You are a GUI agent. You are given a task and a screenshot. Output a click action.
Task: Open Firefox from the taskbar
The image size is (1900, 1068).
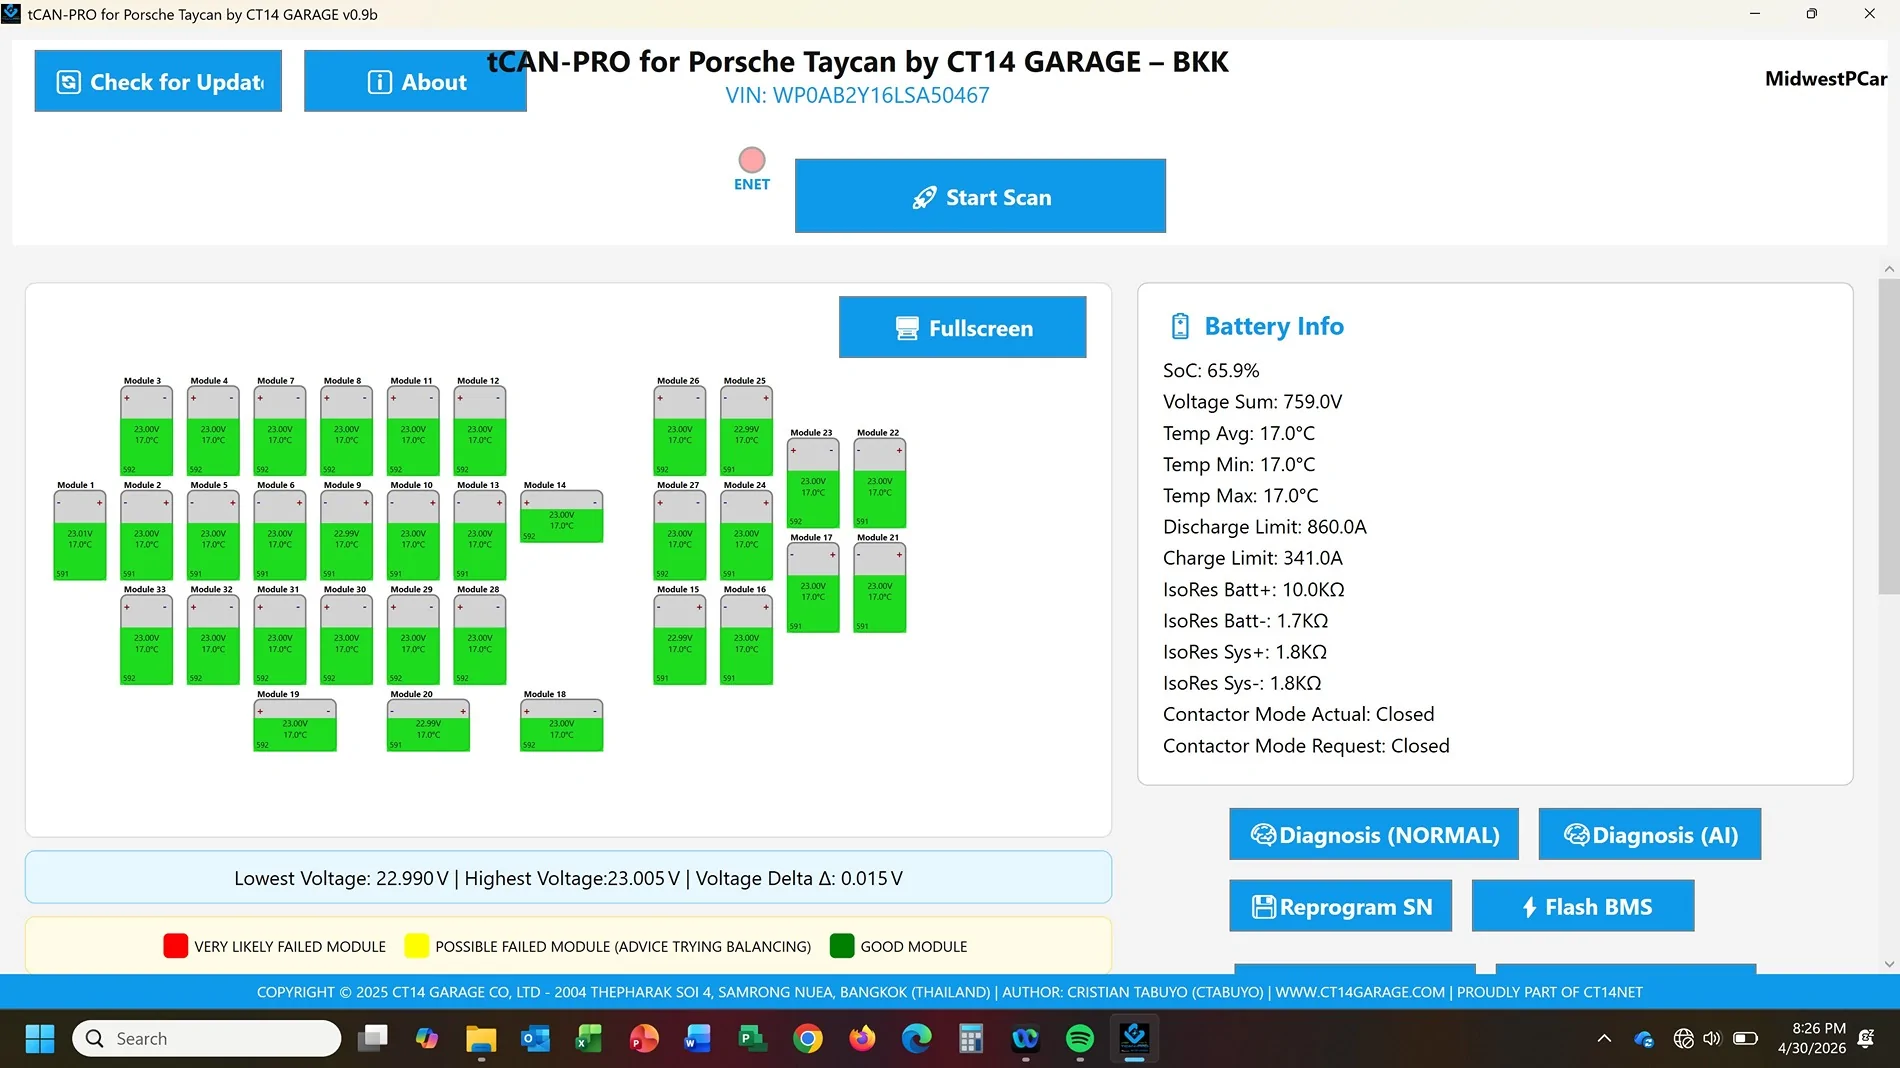(x=862, y=1039)
